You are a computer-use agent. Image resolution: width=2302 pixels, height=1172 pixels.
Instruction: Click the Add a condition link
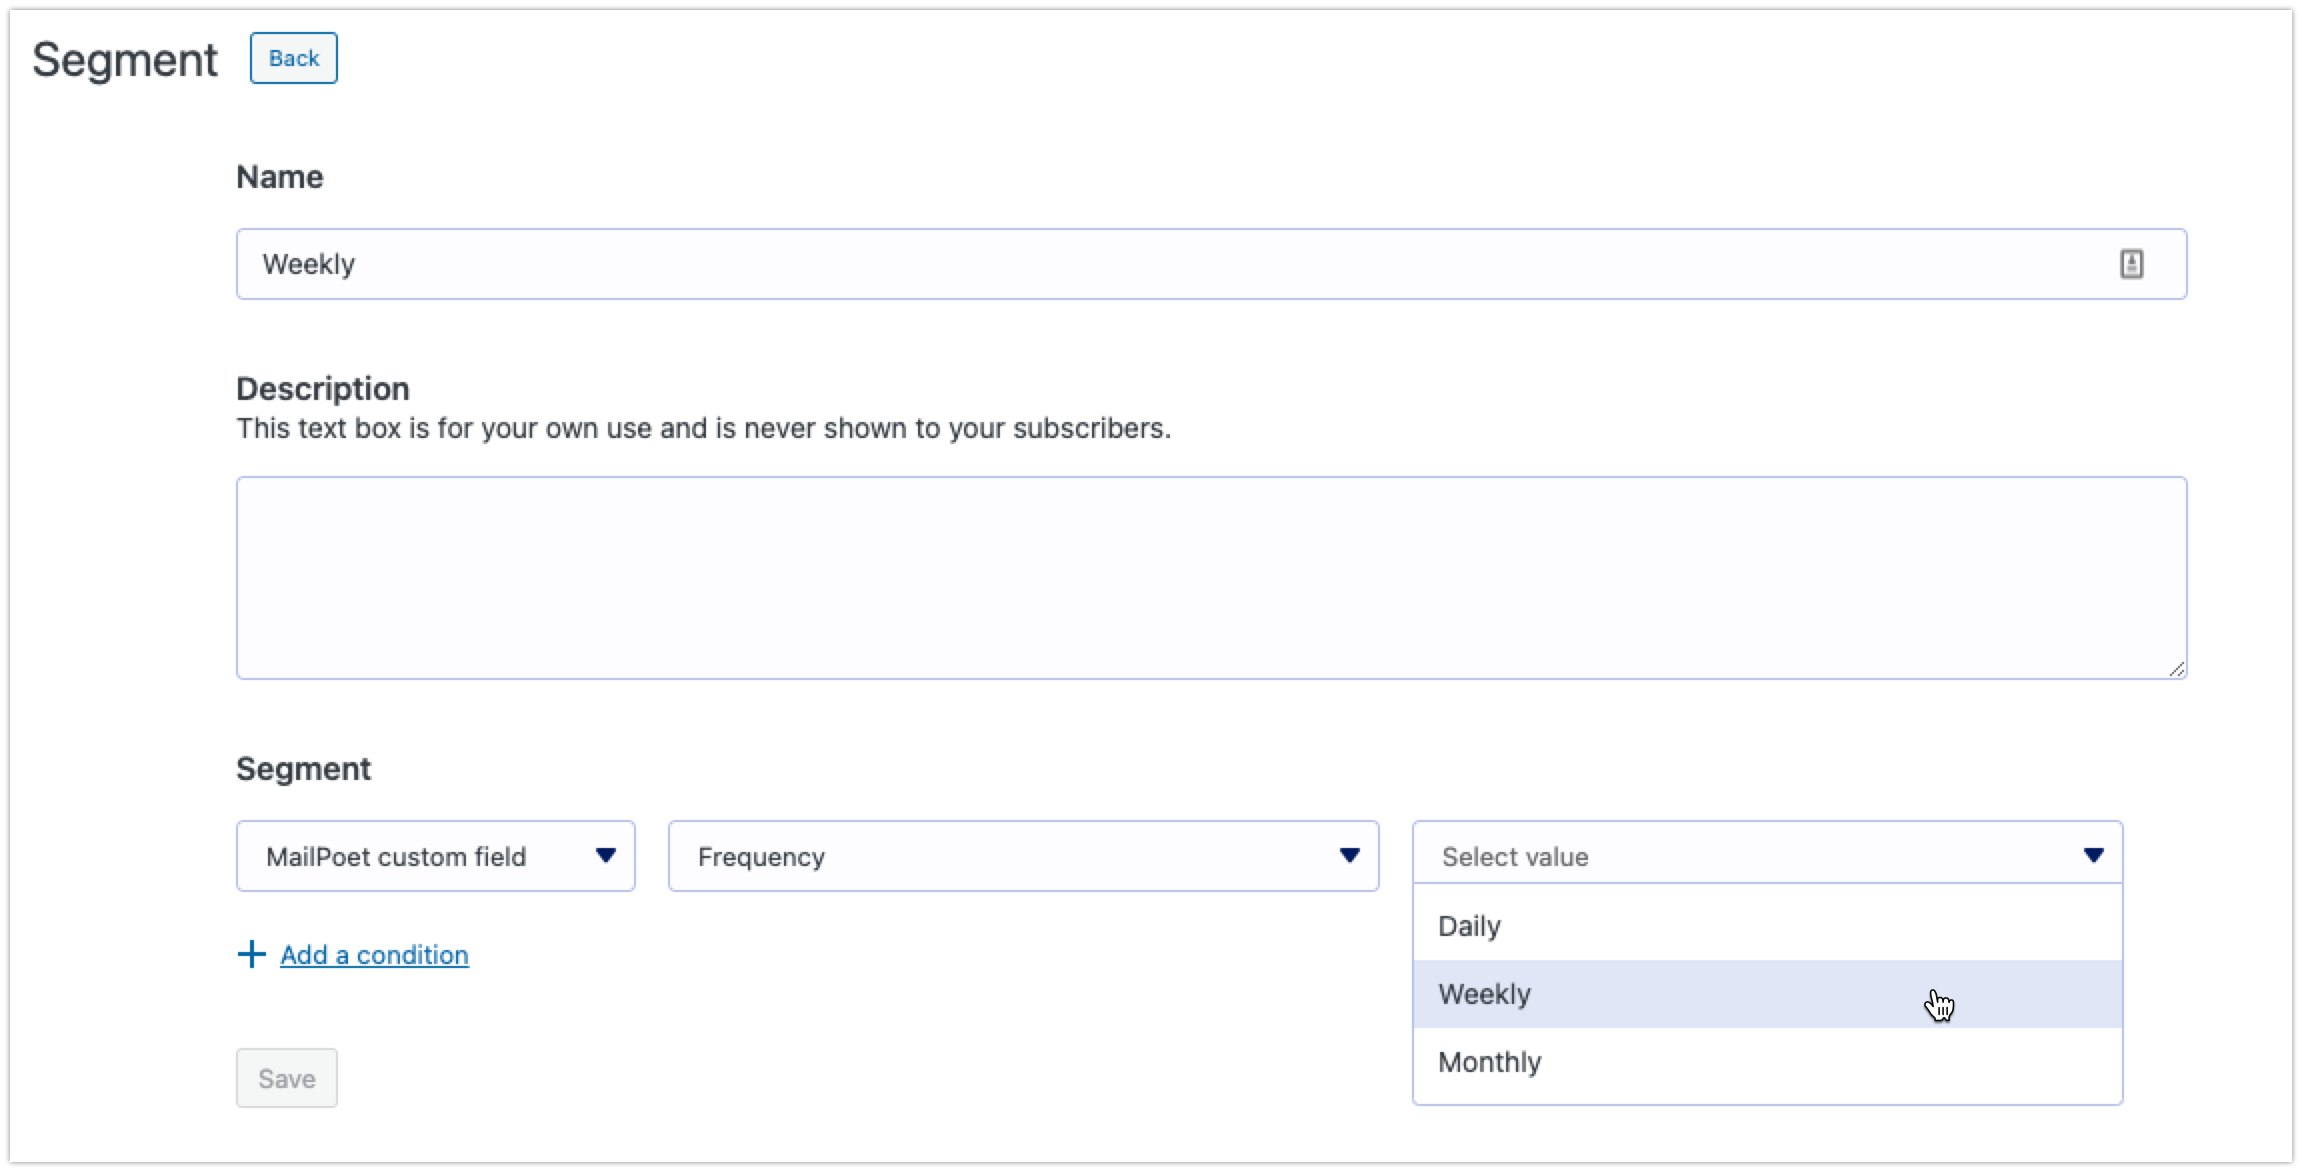coord(374,955)
